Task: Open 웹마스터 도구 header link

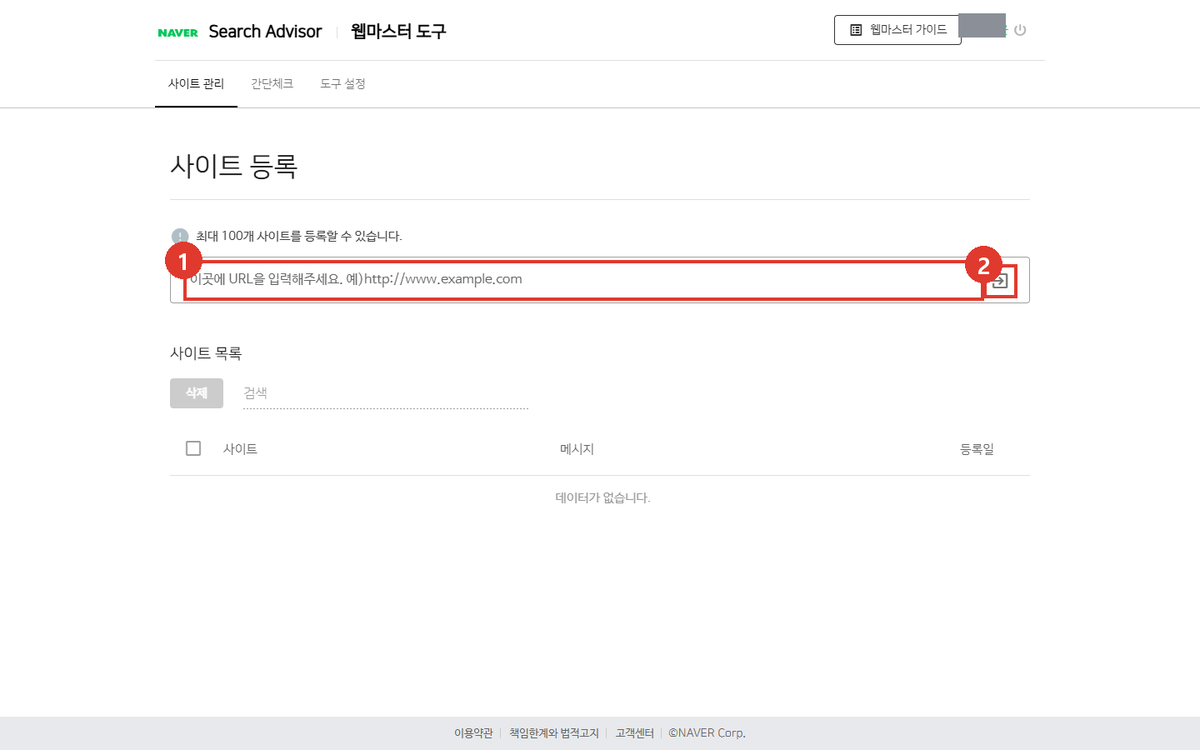Action: coord(398,31)
